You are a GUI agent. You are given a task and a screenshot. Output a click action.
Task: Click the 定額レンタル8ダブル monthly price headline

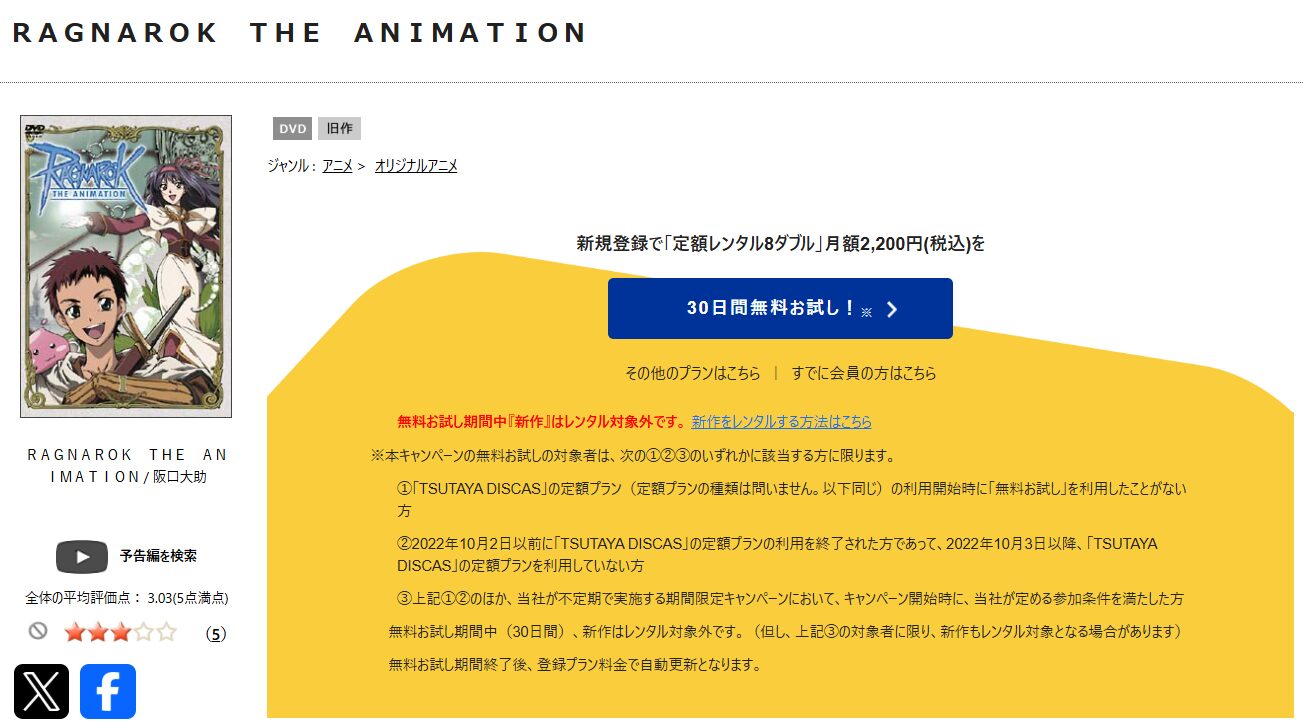(781, 243)
